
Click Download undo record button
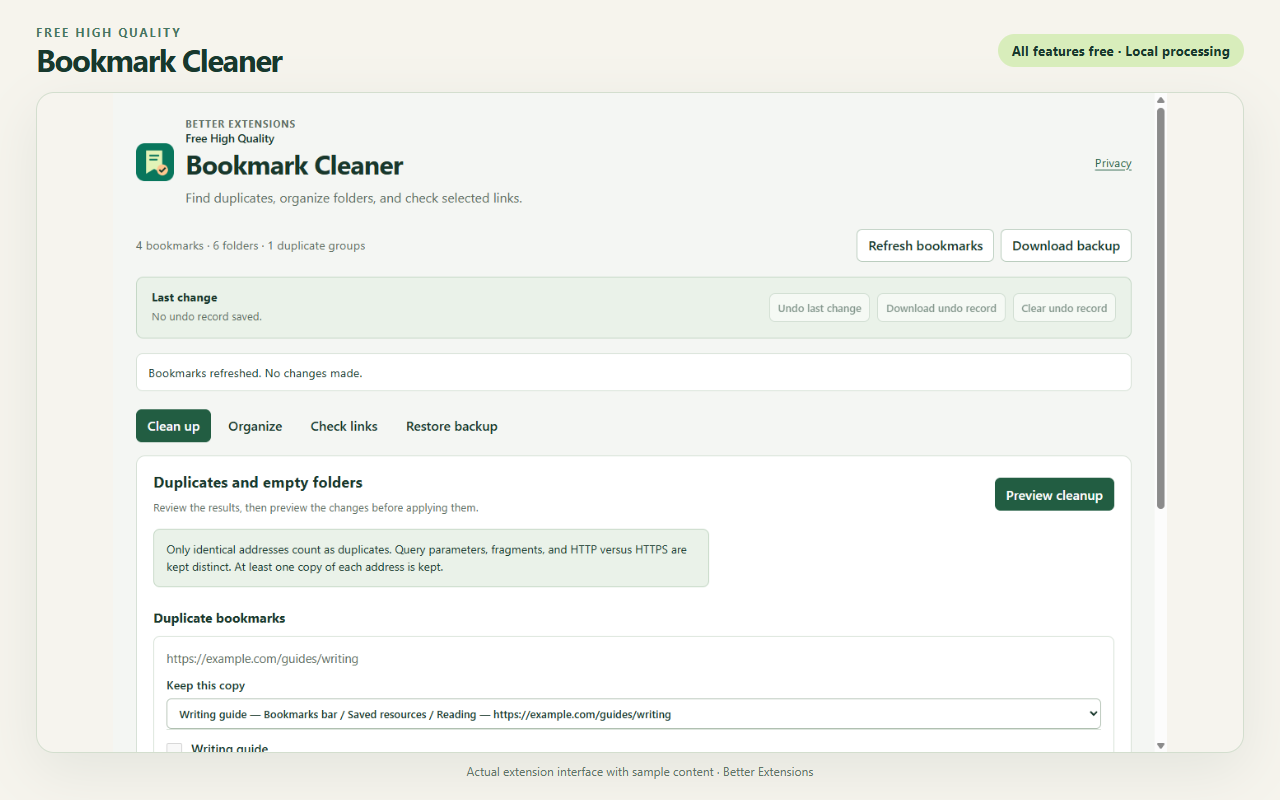941,308
